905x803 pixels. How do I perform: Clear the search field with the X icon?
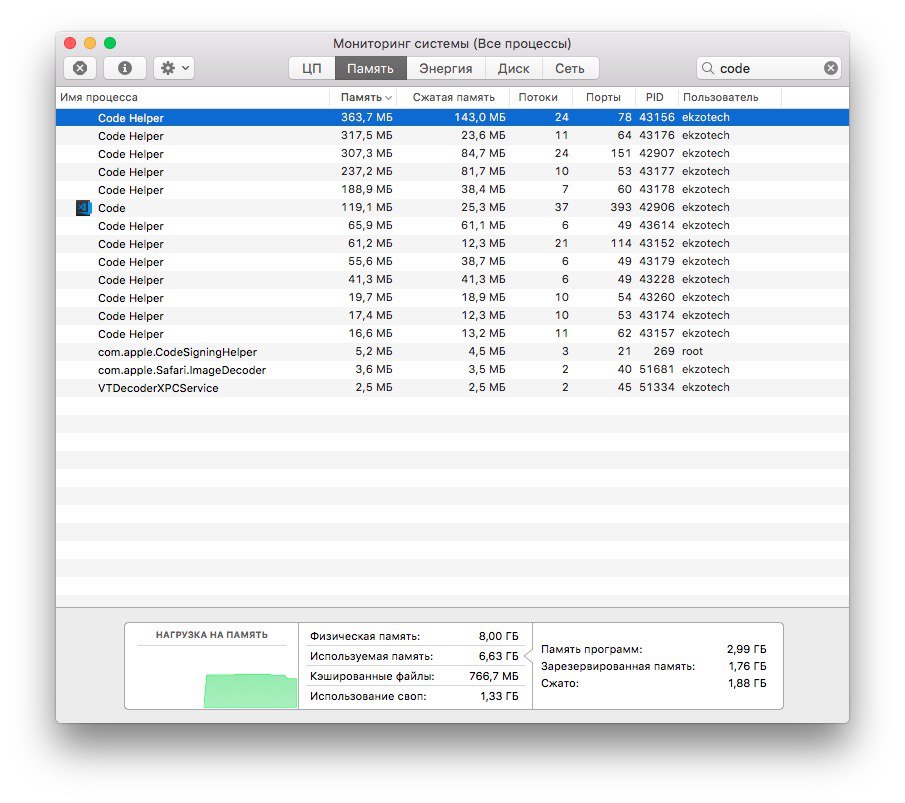pos(831,68)
